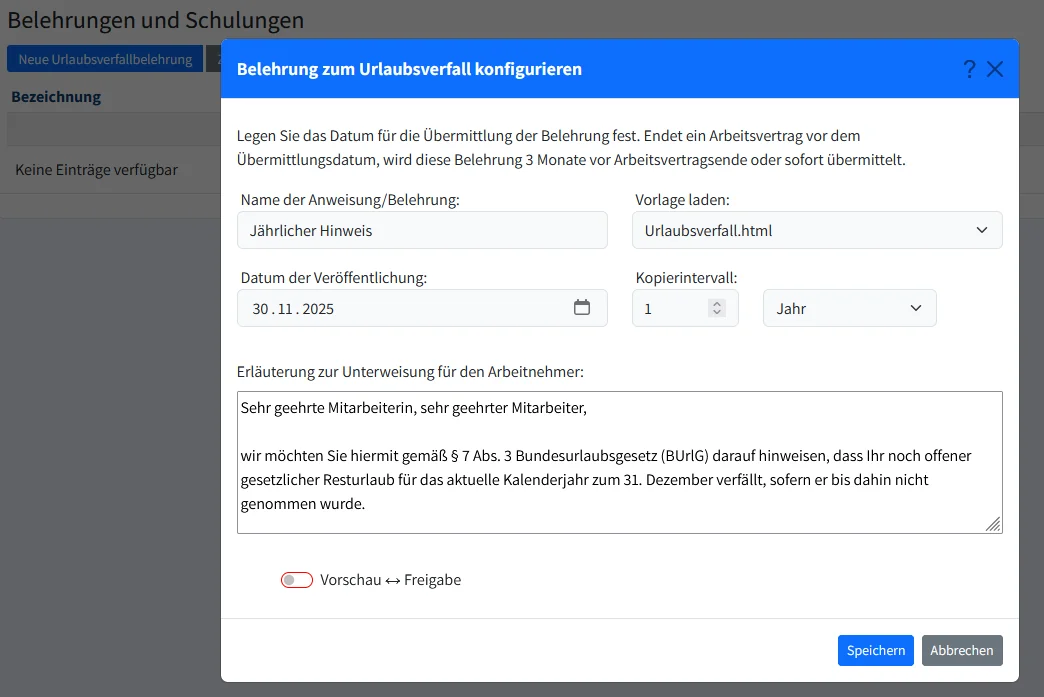Click the down arrow to decrease Kopierintervall
The image size is (1044, 697).
[716, 313]
